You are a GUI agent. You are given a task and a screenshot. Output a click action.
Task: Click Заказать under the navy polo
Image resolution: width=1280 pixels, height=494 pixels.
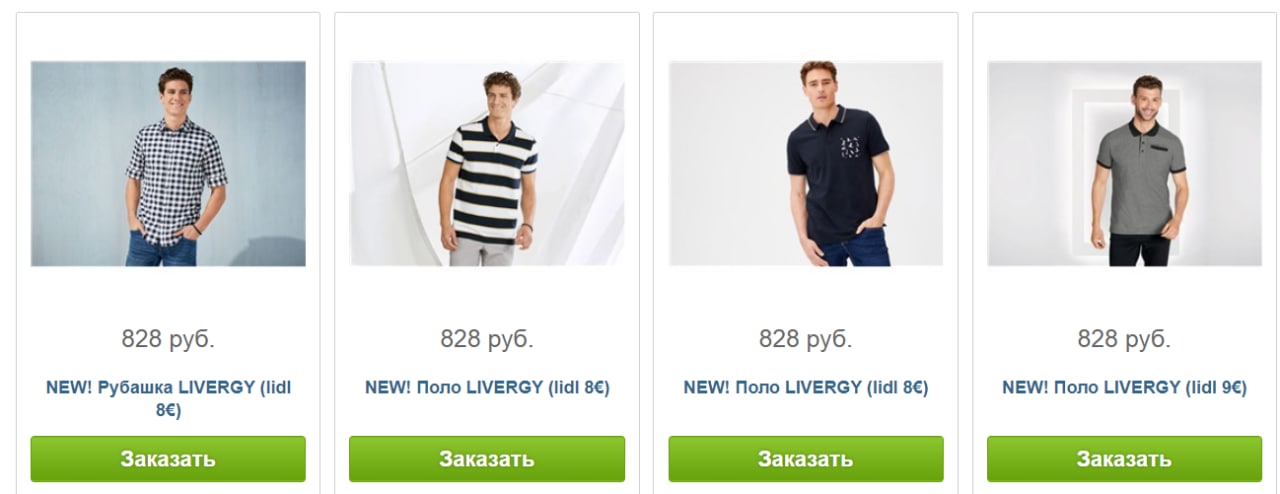click(x=806, y=459)
